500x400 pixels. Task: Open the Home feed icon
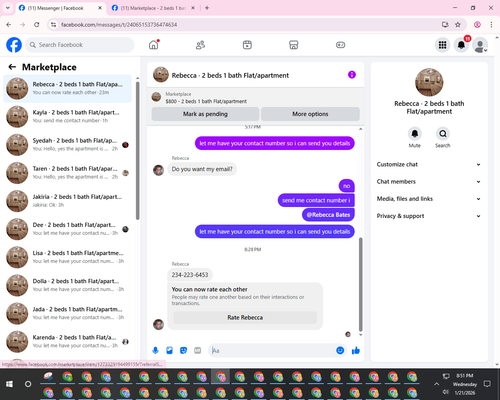click(154, 45)
